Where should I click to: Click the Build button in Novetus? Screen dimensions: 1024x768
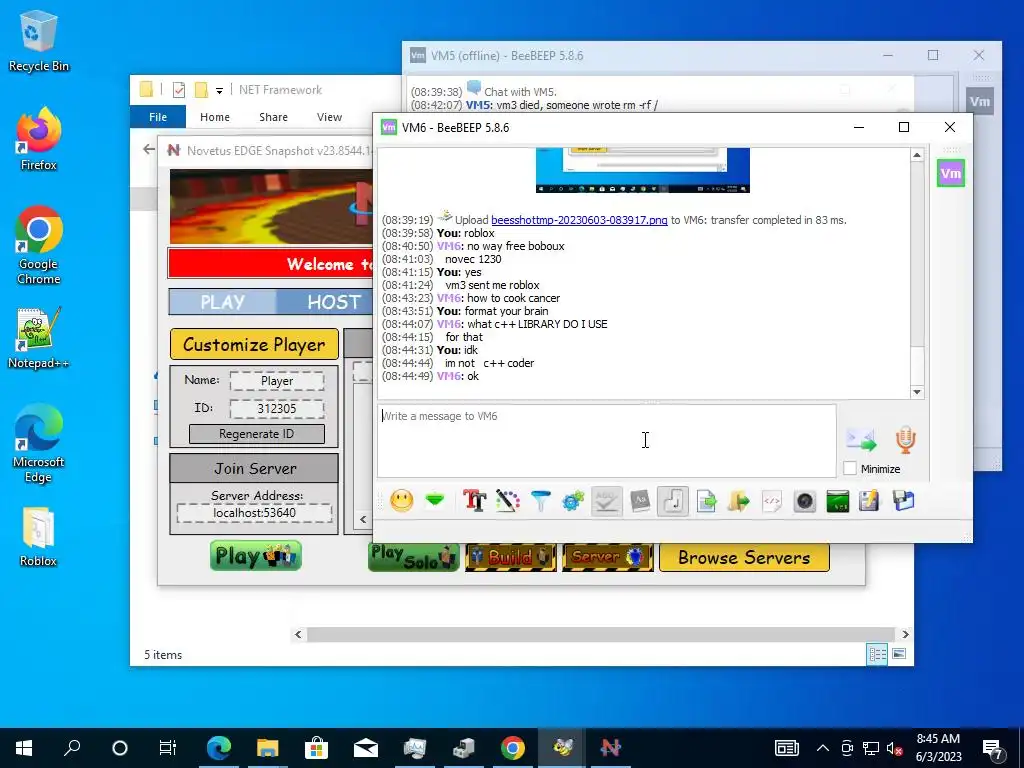pos(511,557)
